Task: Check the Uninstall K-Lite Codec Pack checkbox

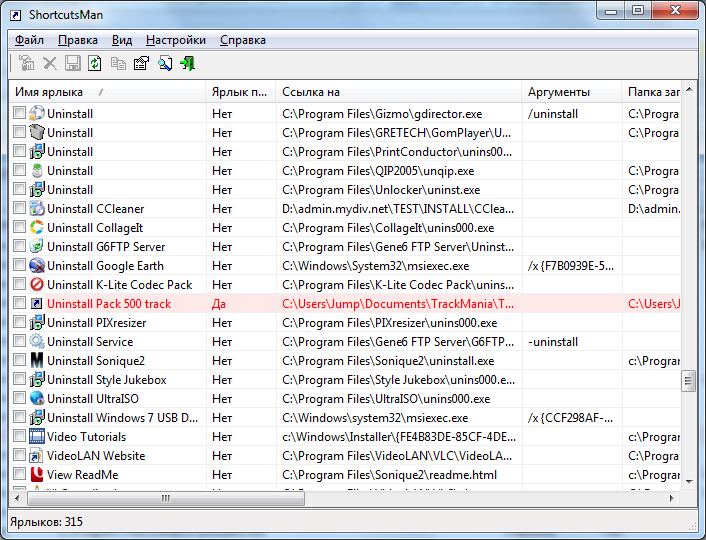Action: click(x=19, y=284)
